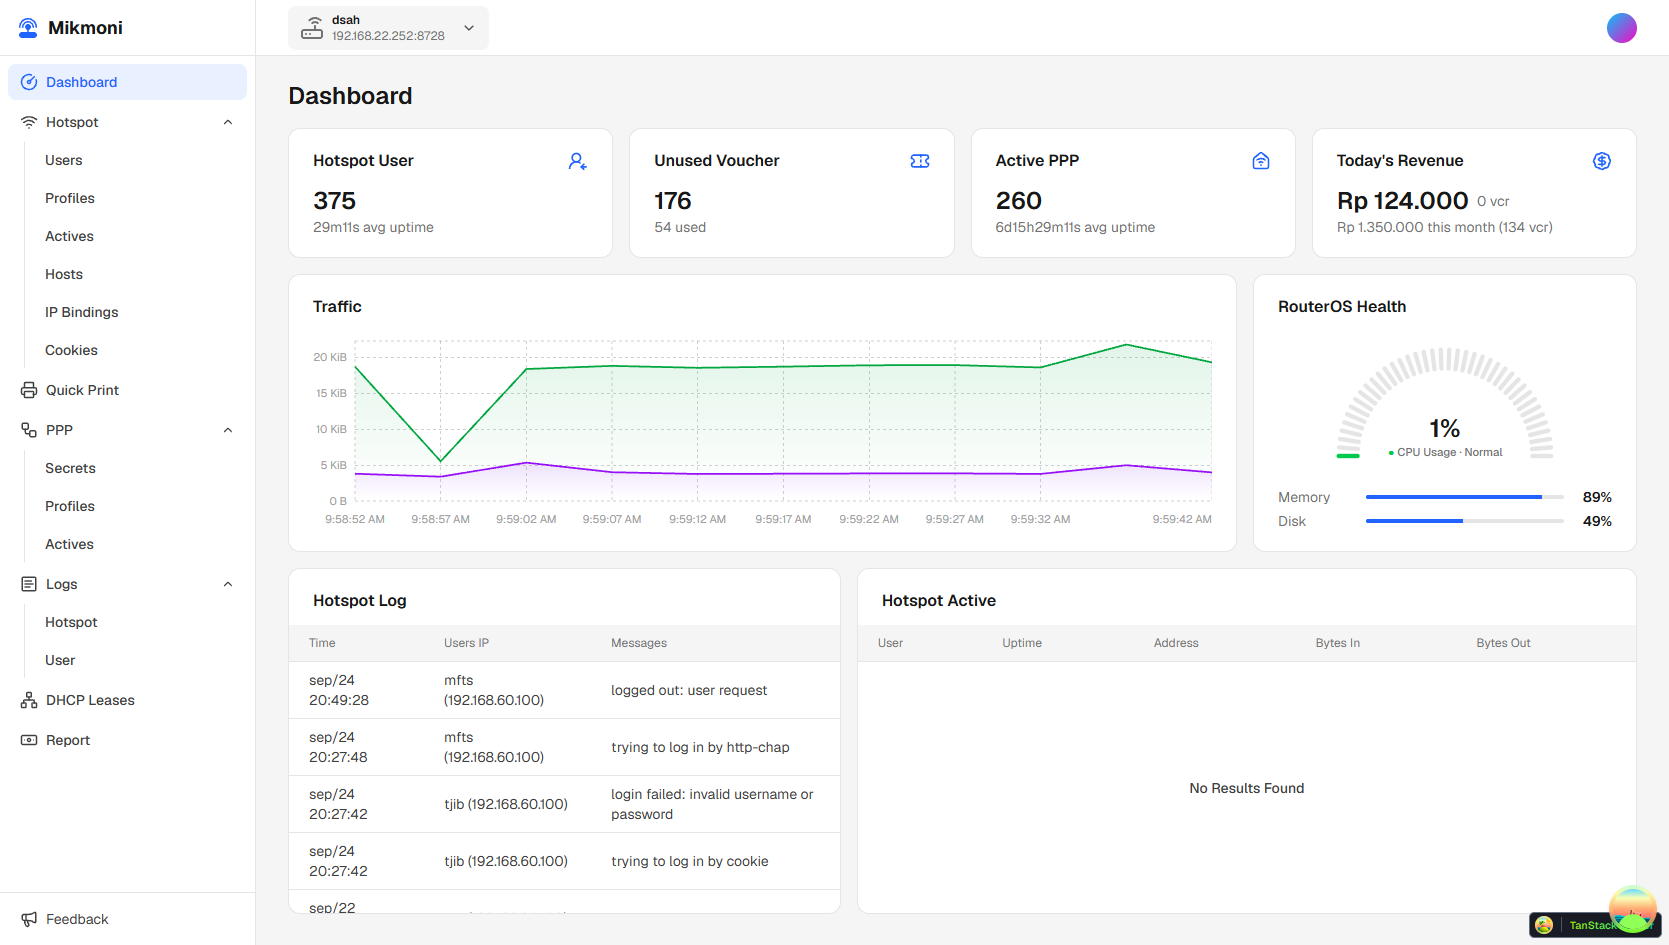The height and width of the screenshot is (945, 1669).
Task: Open the dsah router selector dropdown
Action: pyautogui.click(x=388, y=28)
